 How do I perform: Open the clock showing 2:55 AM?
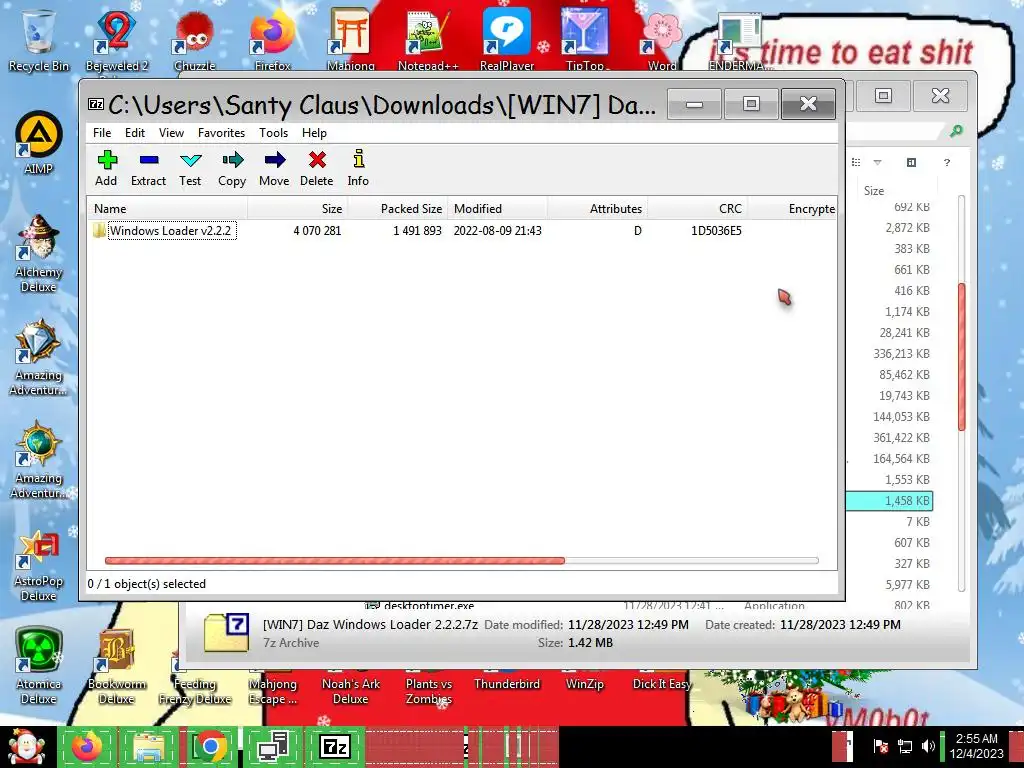point(976,746)
